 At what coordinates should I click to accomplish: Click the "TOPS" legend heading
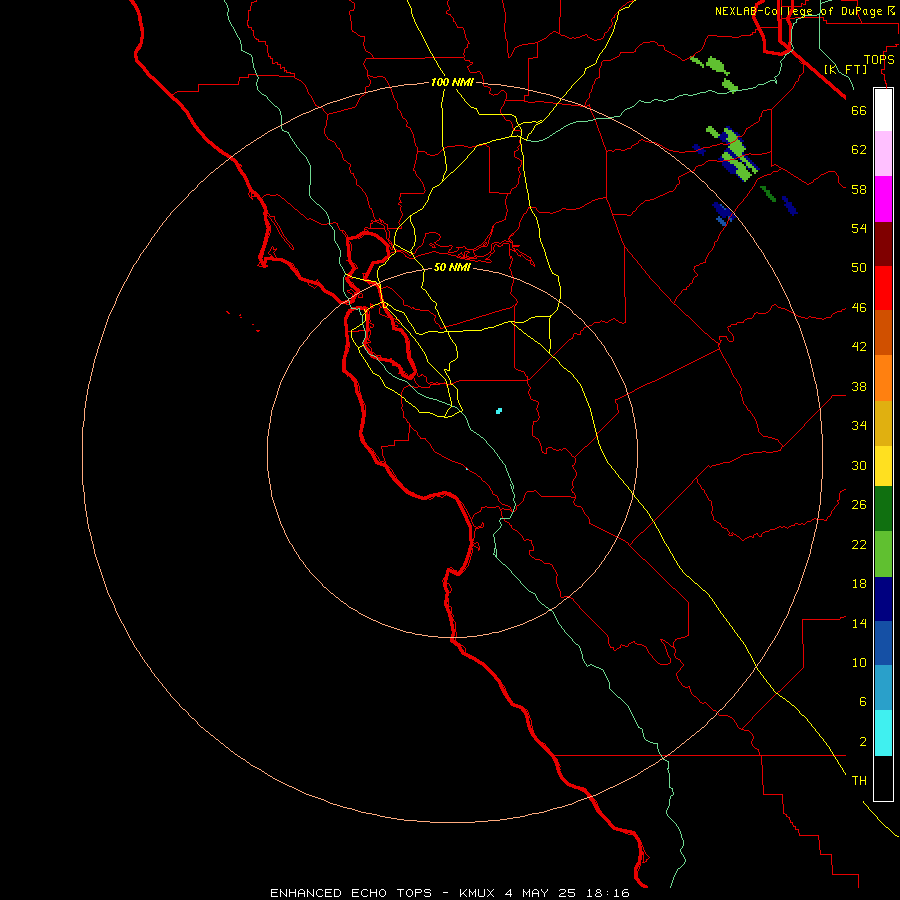point(879,60)
